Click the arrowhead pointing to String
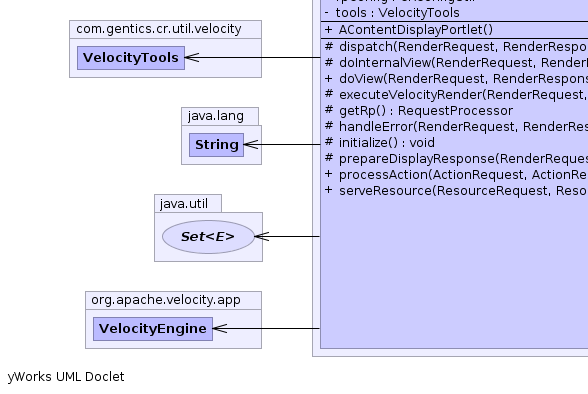Screen dimensions: 588x394 pyautogui.click(x=251, y=144)
